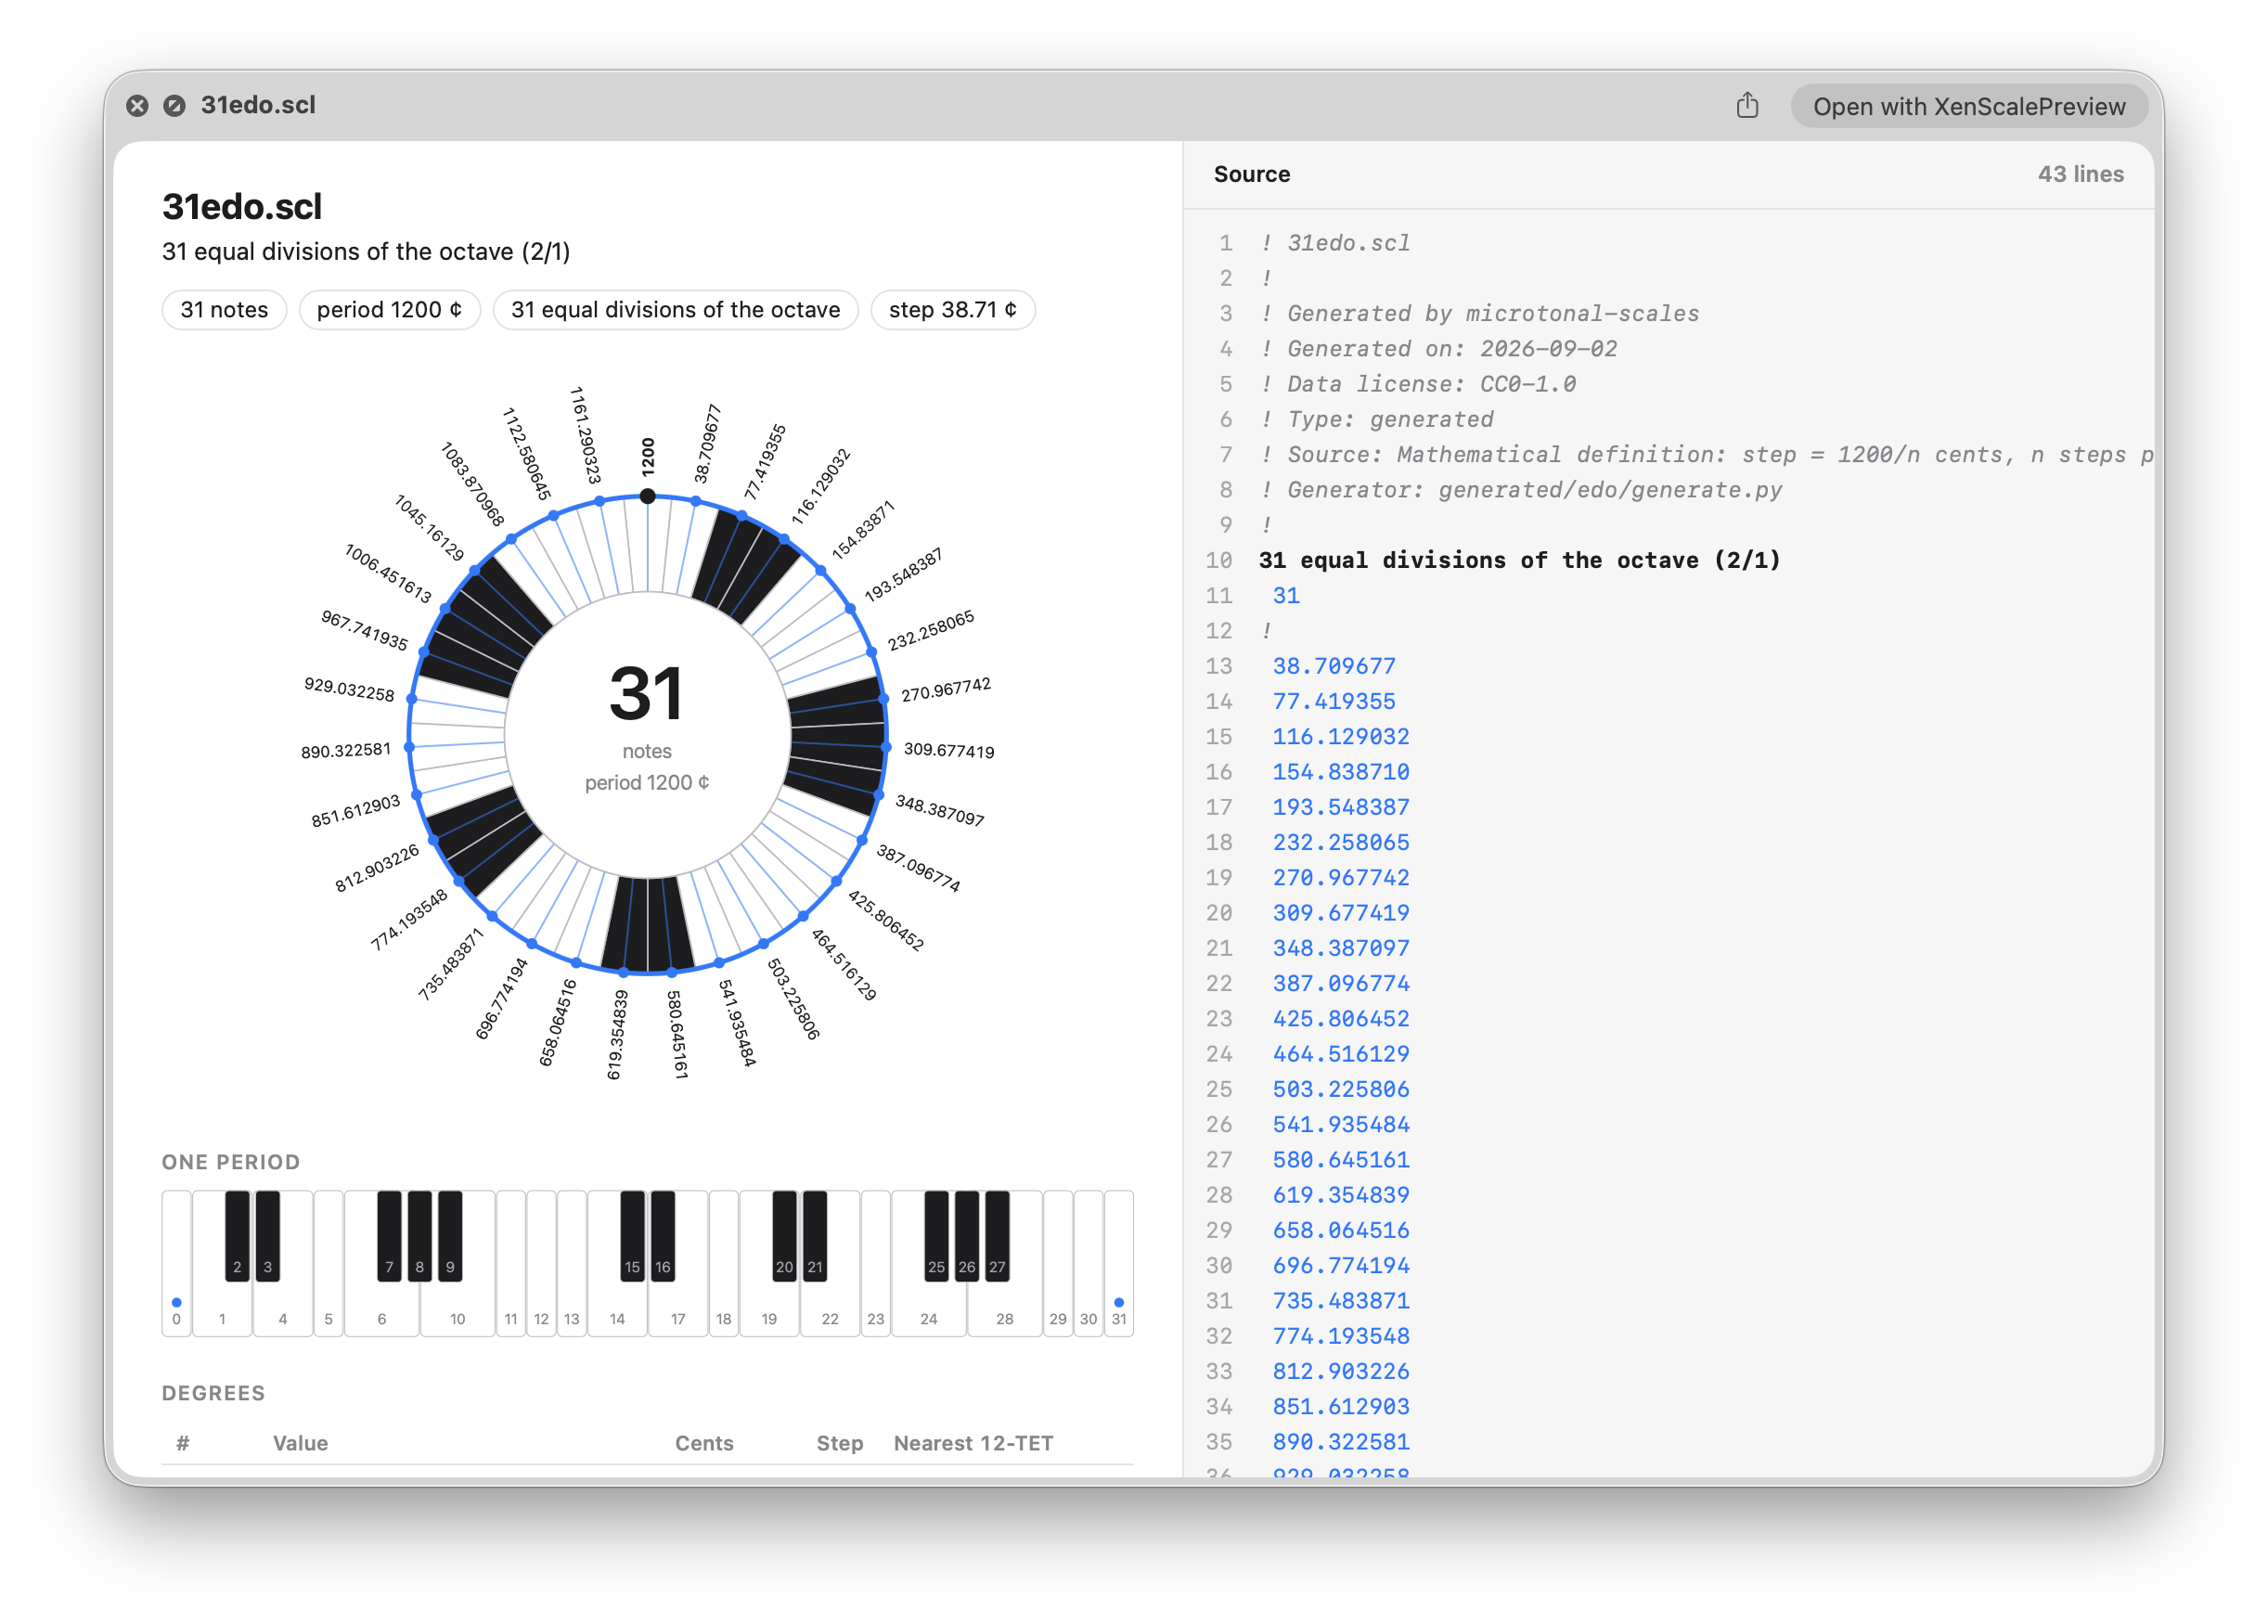Click the 31 notes tag
The image size is (2268, 1624).
coord(224,310)
